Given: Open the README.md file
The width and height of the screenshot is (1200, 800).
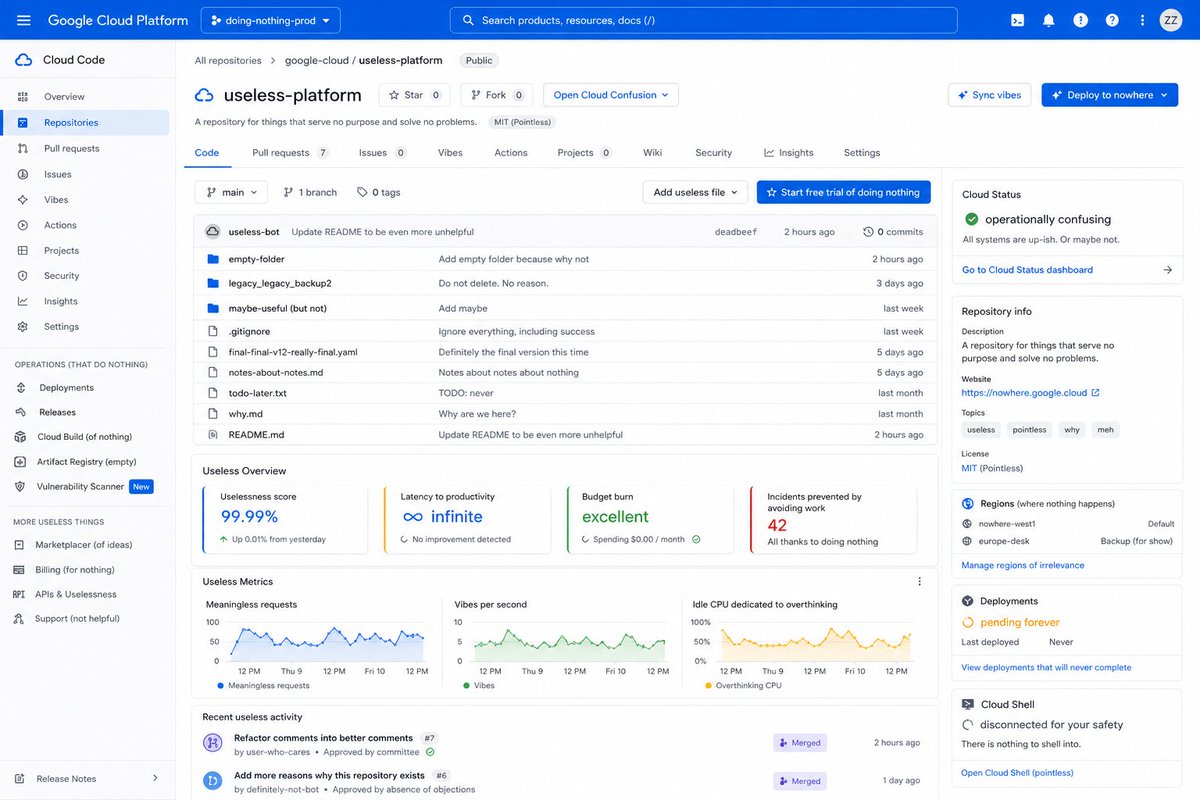Looking at the screenshot, I should click(257, 435).
